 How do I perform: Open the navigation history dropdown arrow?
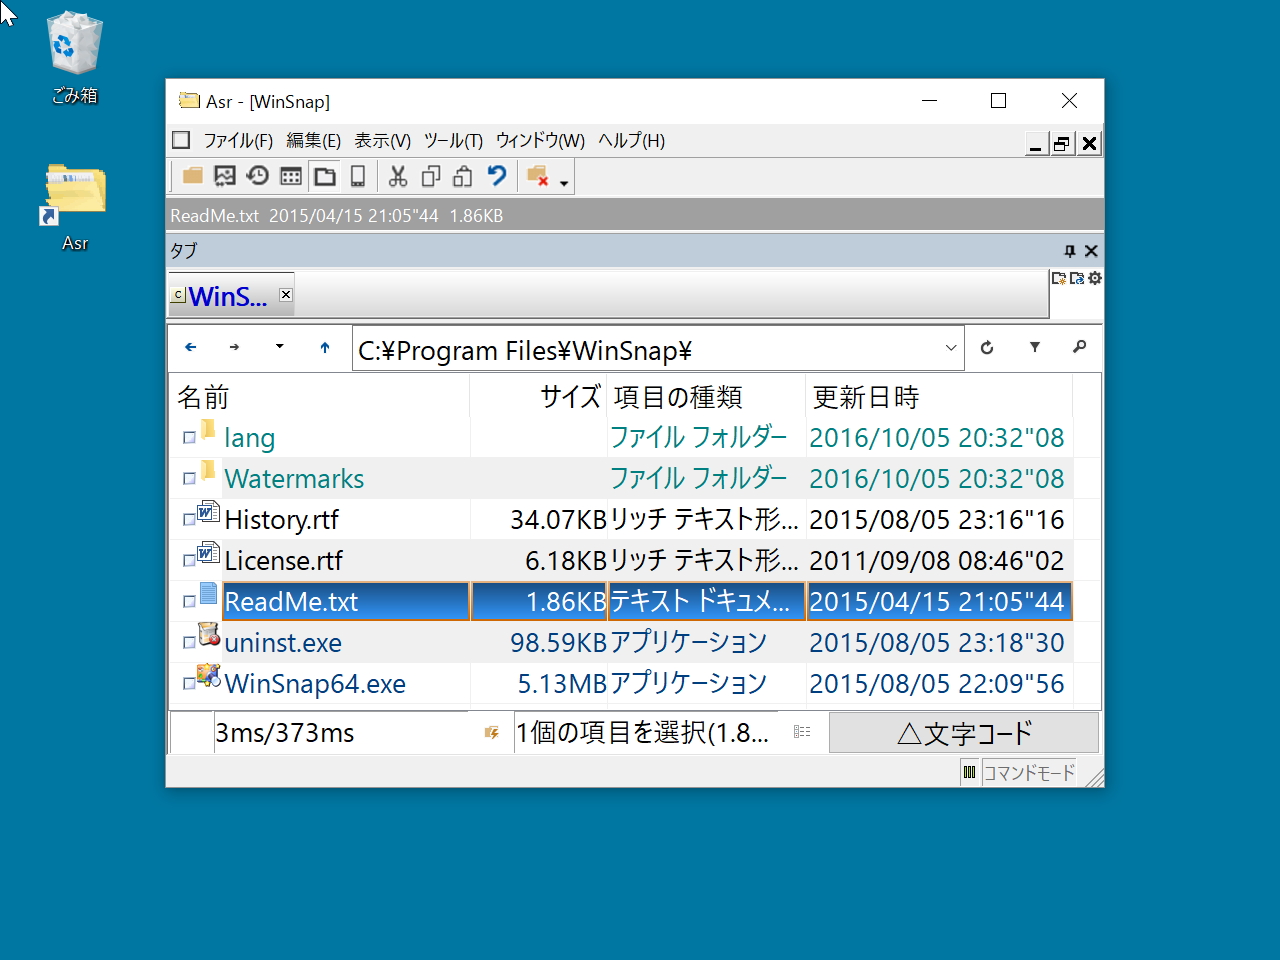(x=279, y=347)
